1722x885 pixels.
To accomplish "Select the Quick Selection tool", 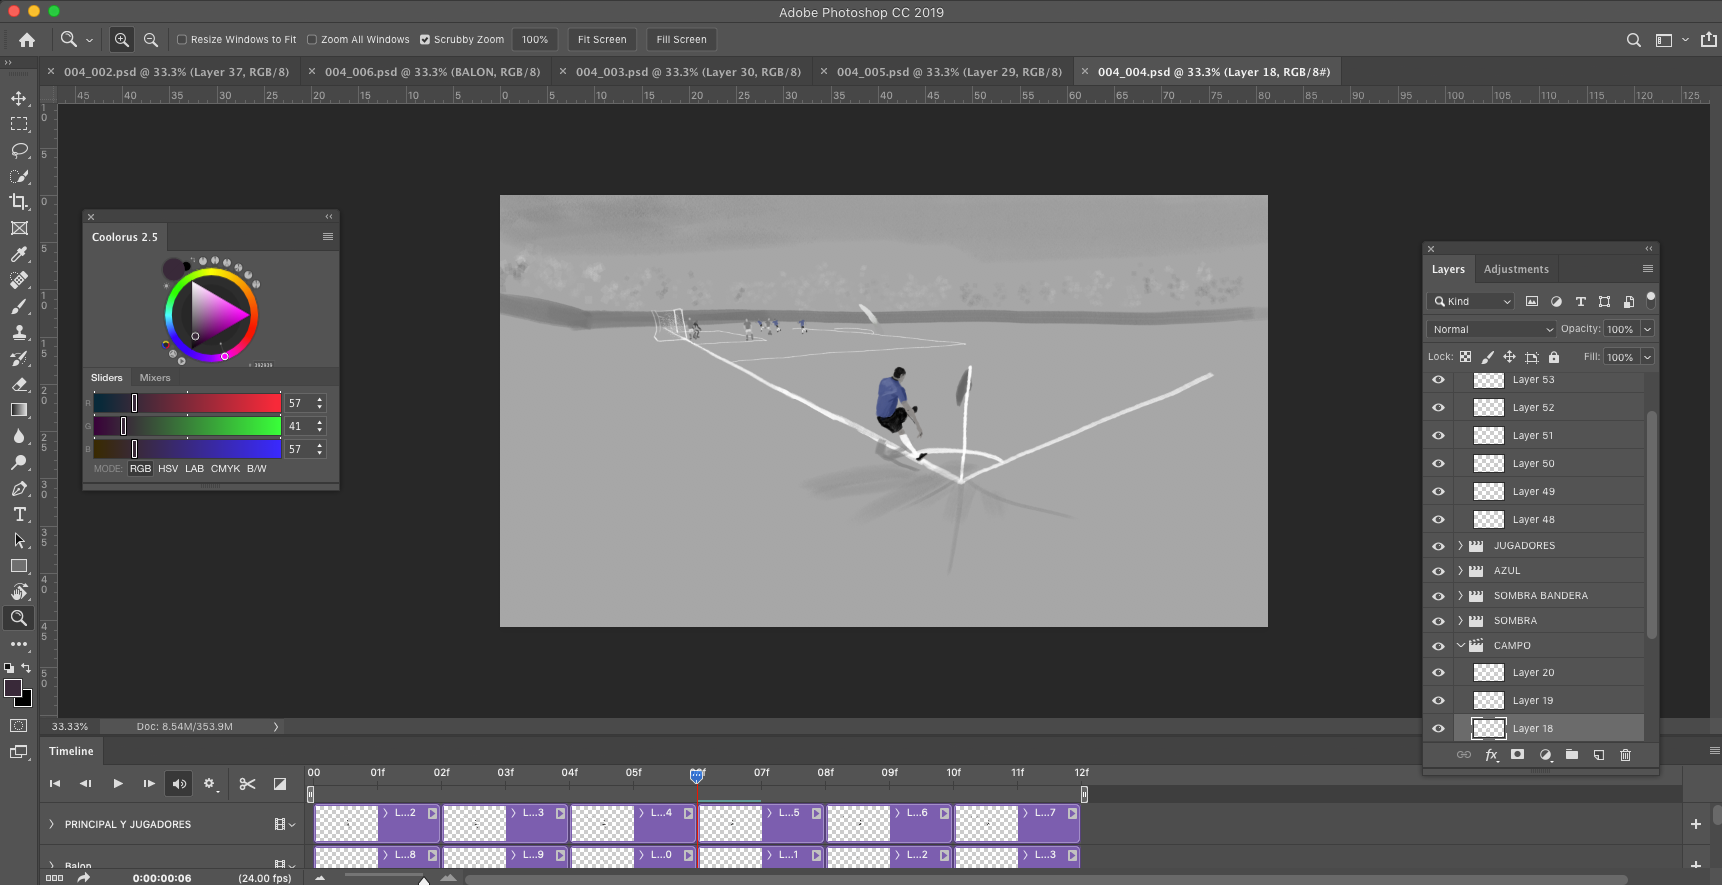I will point(19,176).
